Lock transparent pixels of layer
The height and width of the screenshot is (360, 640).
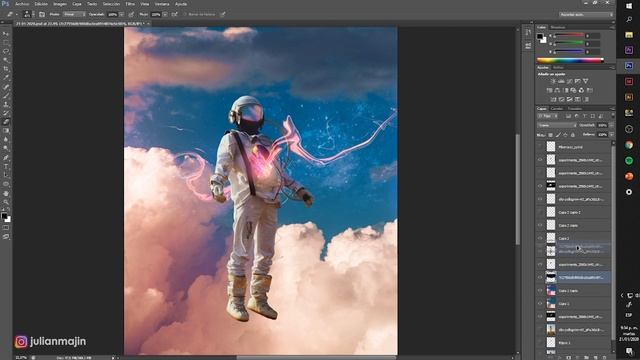[x=551, y=135]
